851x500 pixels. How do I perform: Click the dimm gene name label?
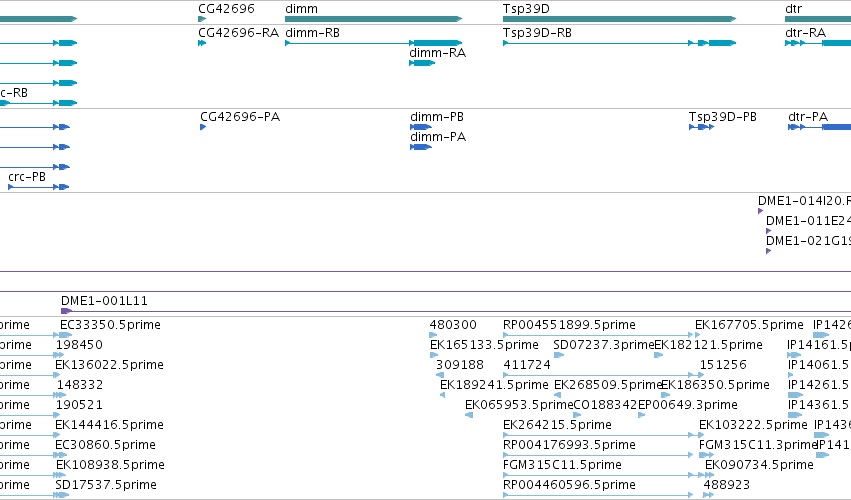[x=301, y=9]
